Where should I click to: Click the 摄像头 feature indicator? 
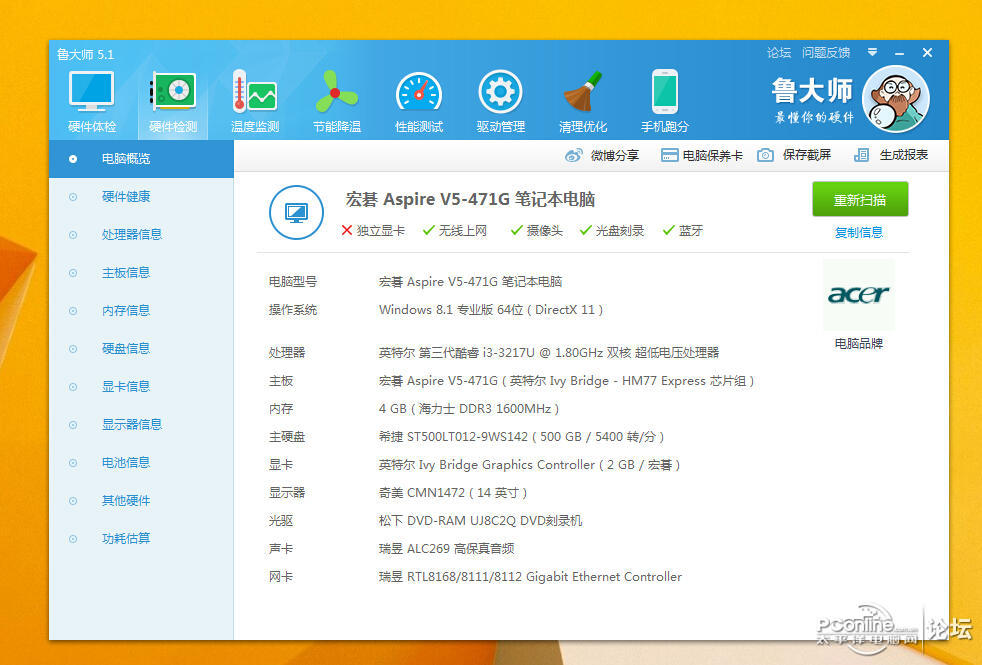tap(537, 231)
